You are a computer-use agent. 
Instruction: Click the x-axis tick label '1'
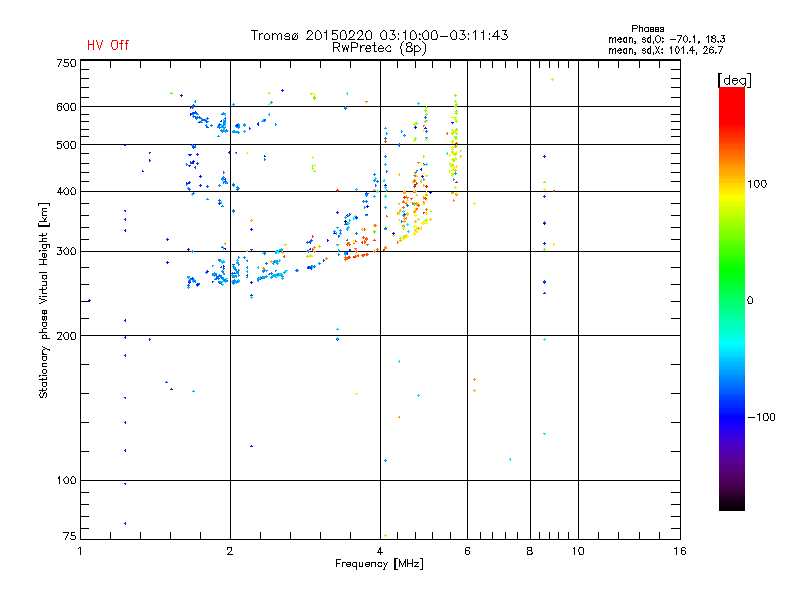pyautogui.click(x=80, y=551)
